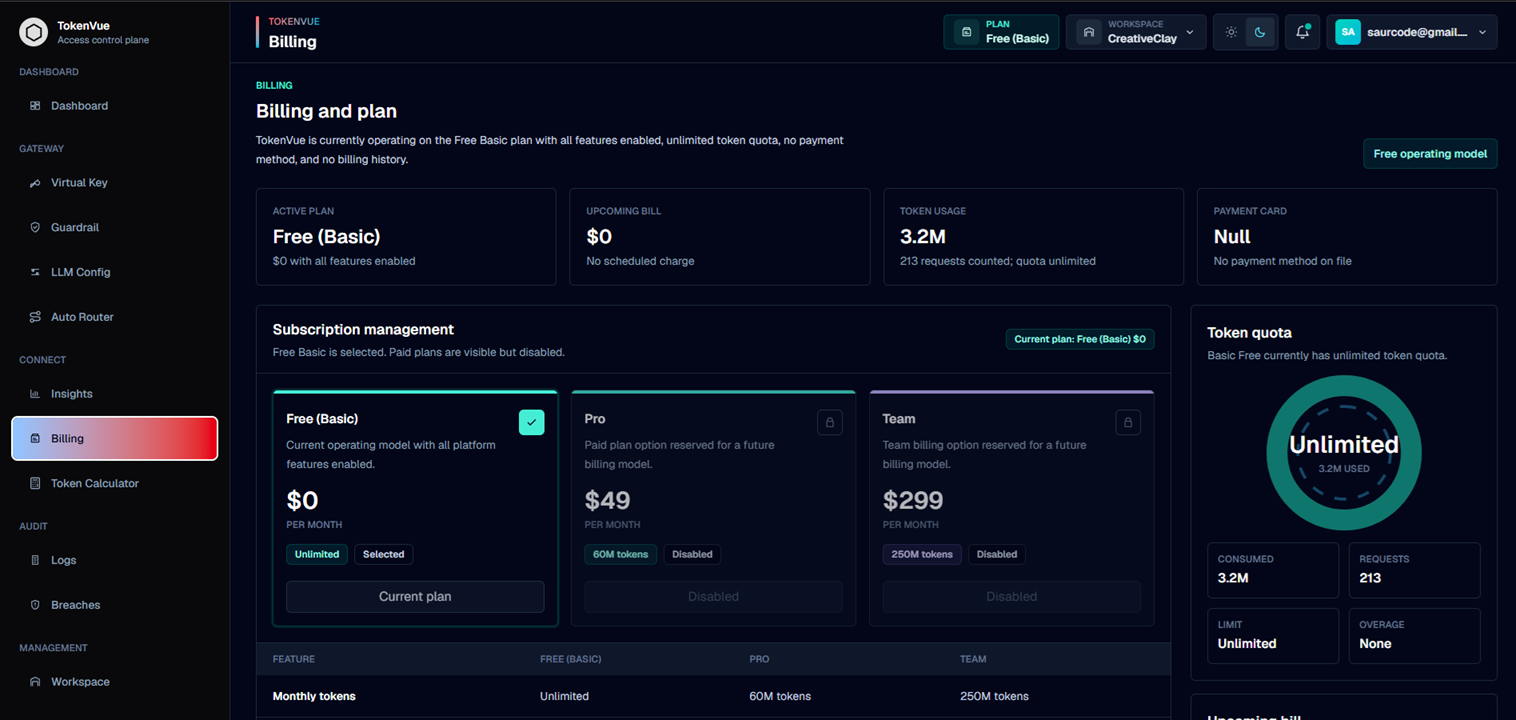Click the Limit Unlimited tile
This screenshot has height=720, width=1516.
1273,636
